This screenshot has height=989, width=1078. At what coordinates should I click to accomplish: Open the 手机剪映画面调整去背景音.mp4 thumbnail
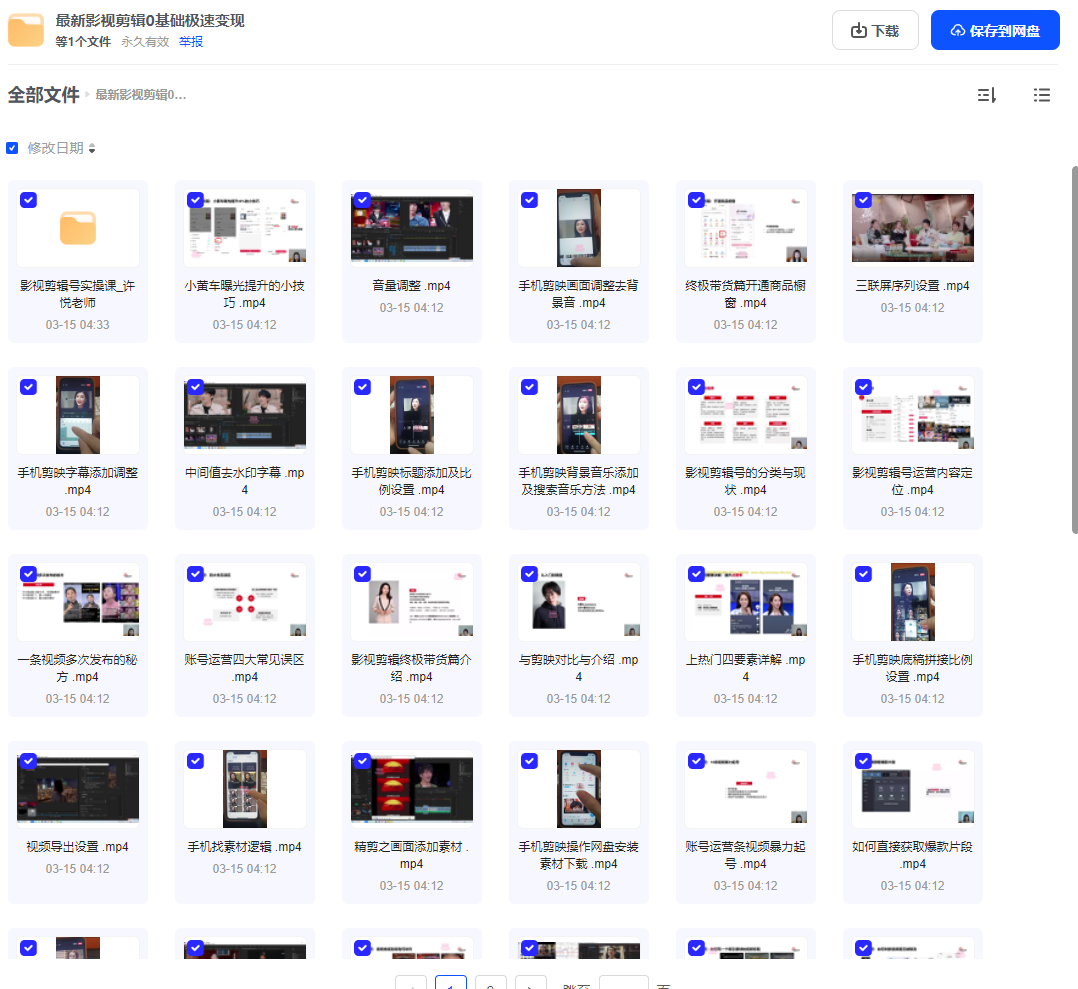point(579,228)
